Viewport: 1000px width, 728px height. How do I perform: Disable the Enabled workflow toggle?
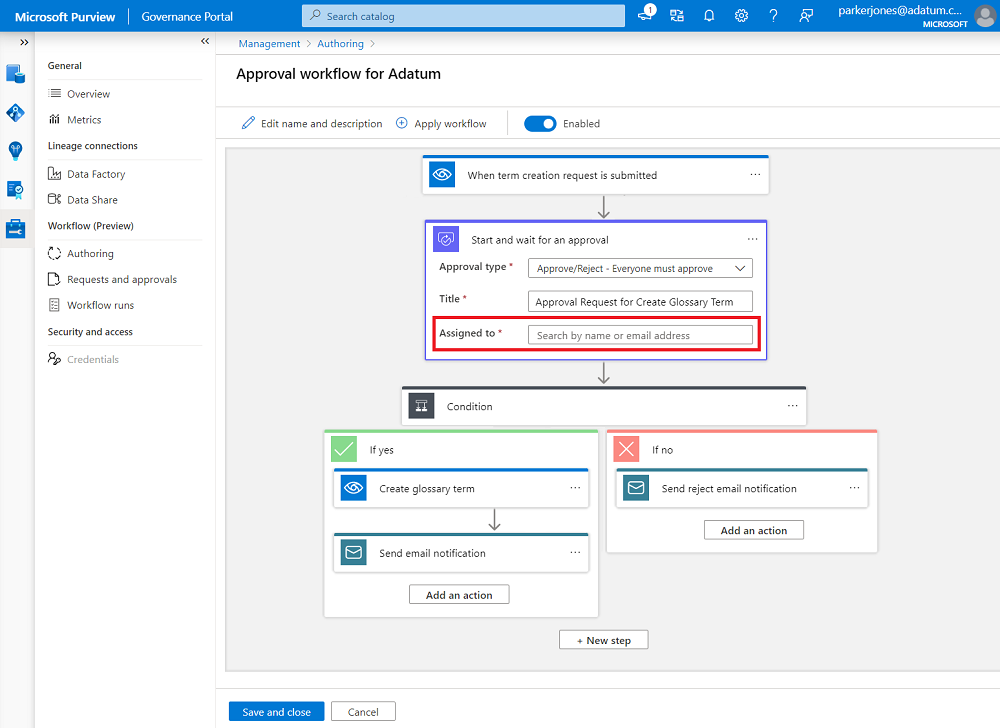540,123
